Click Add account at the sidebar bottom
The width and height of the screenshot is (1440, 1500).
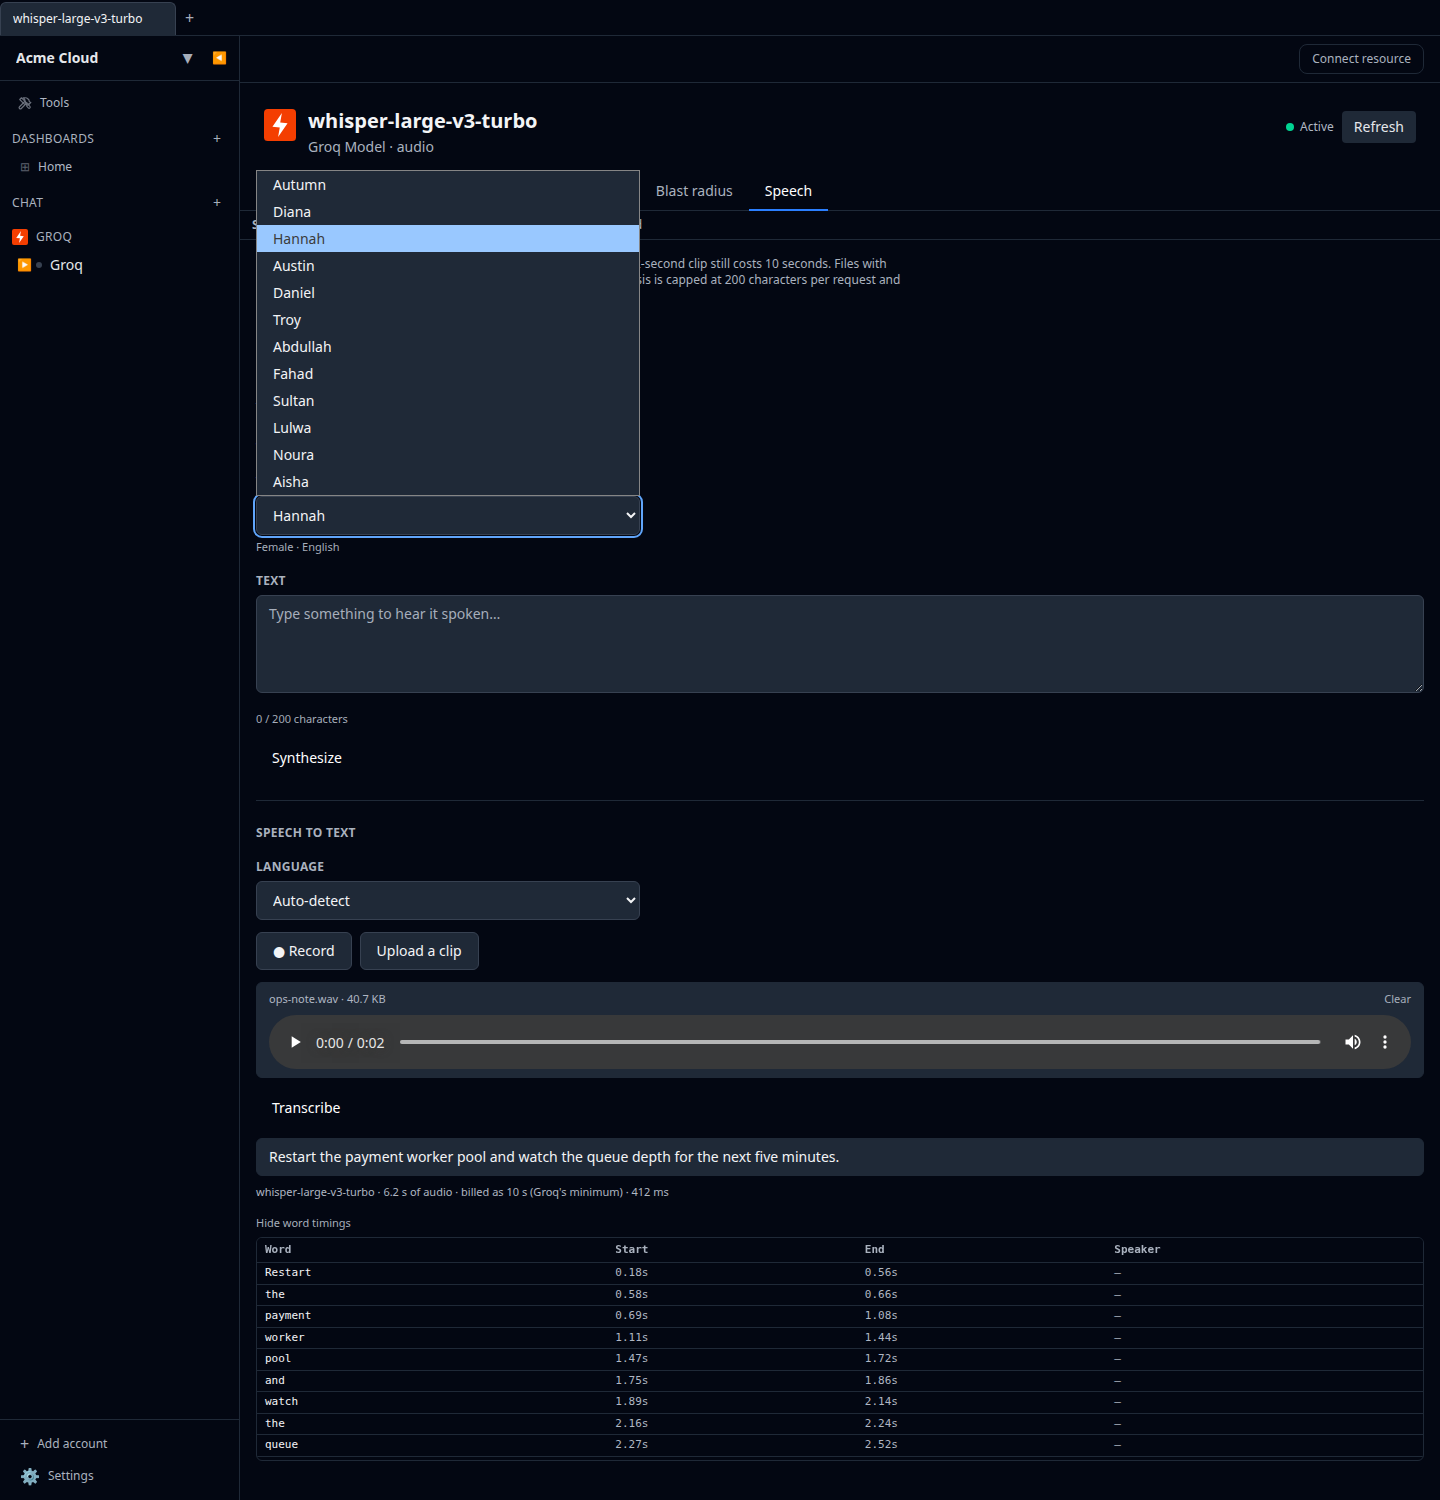(x=64, y=1444)
